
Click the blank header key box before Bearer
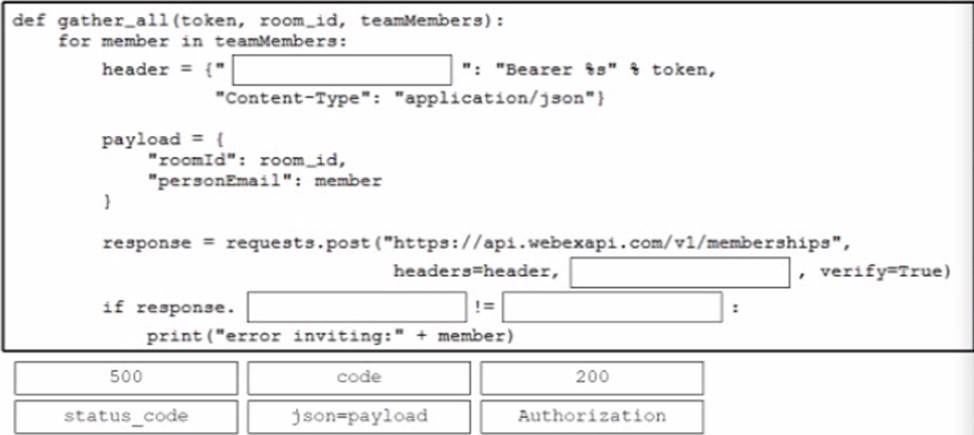point(342,70)
